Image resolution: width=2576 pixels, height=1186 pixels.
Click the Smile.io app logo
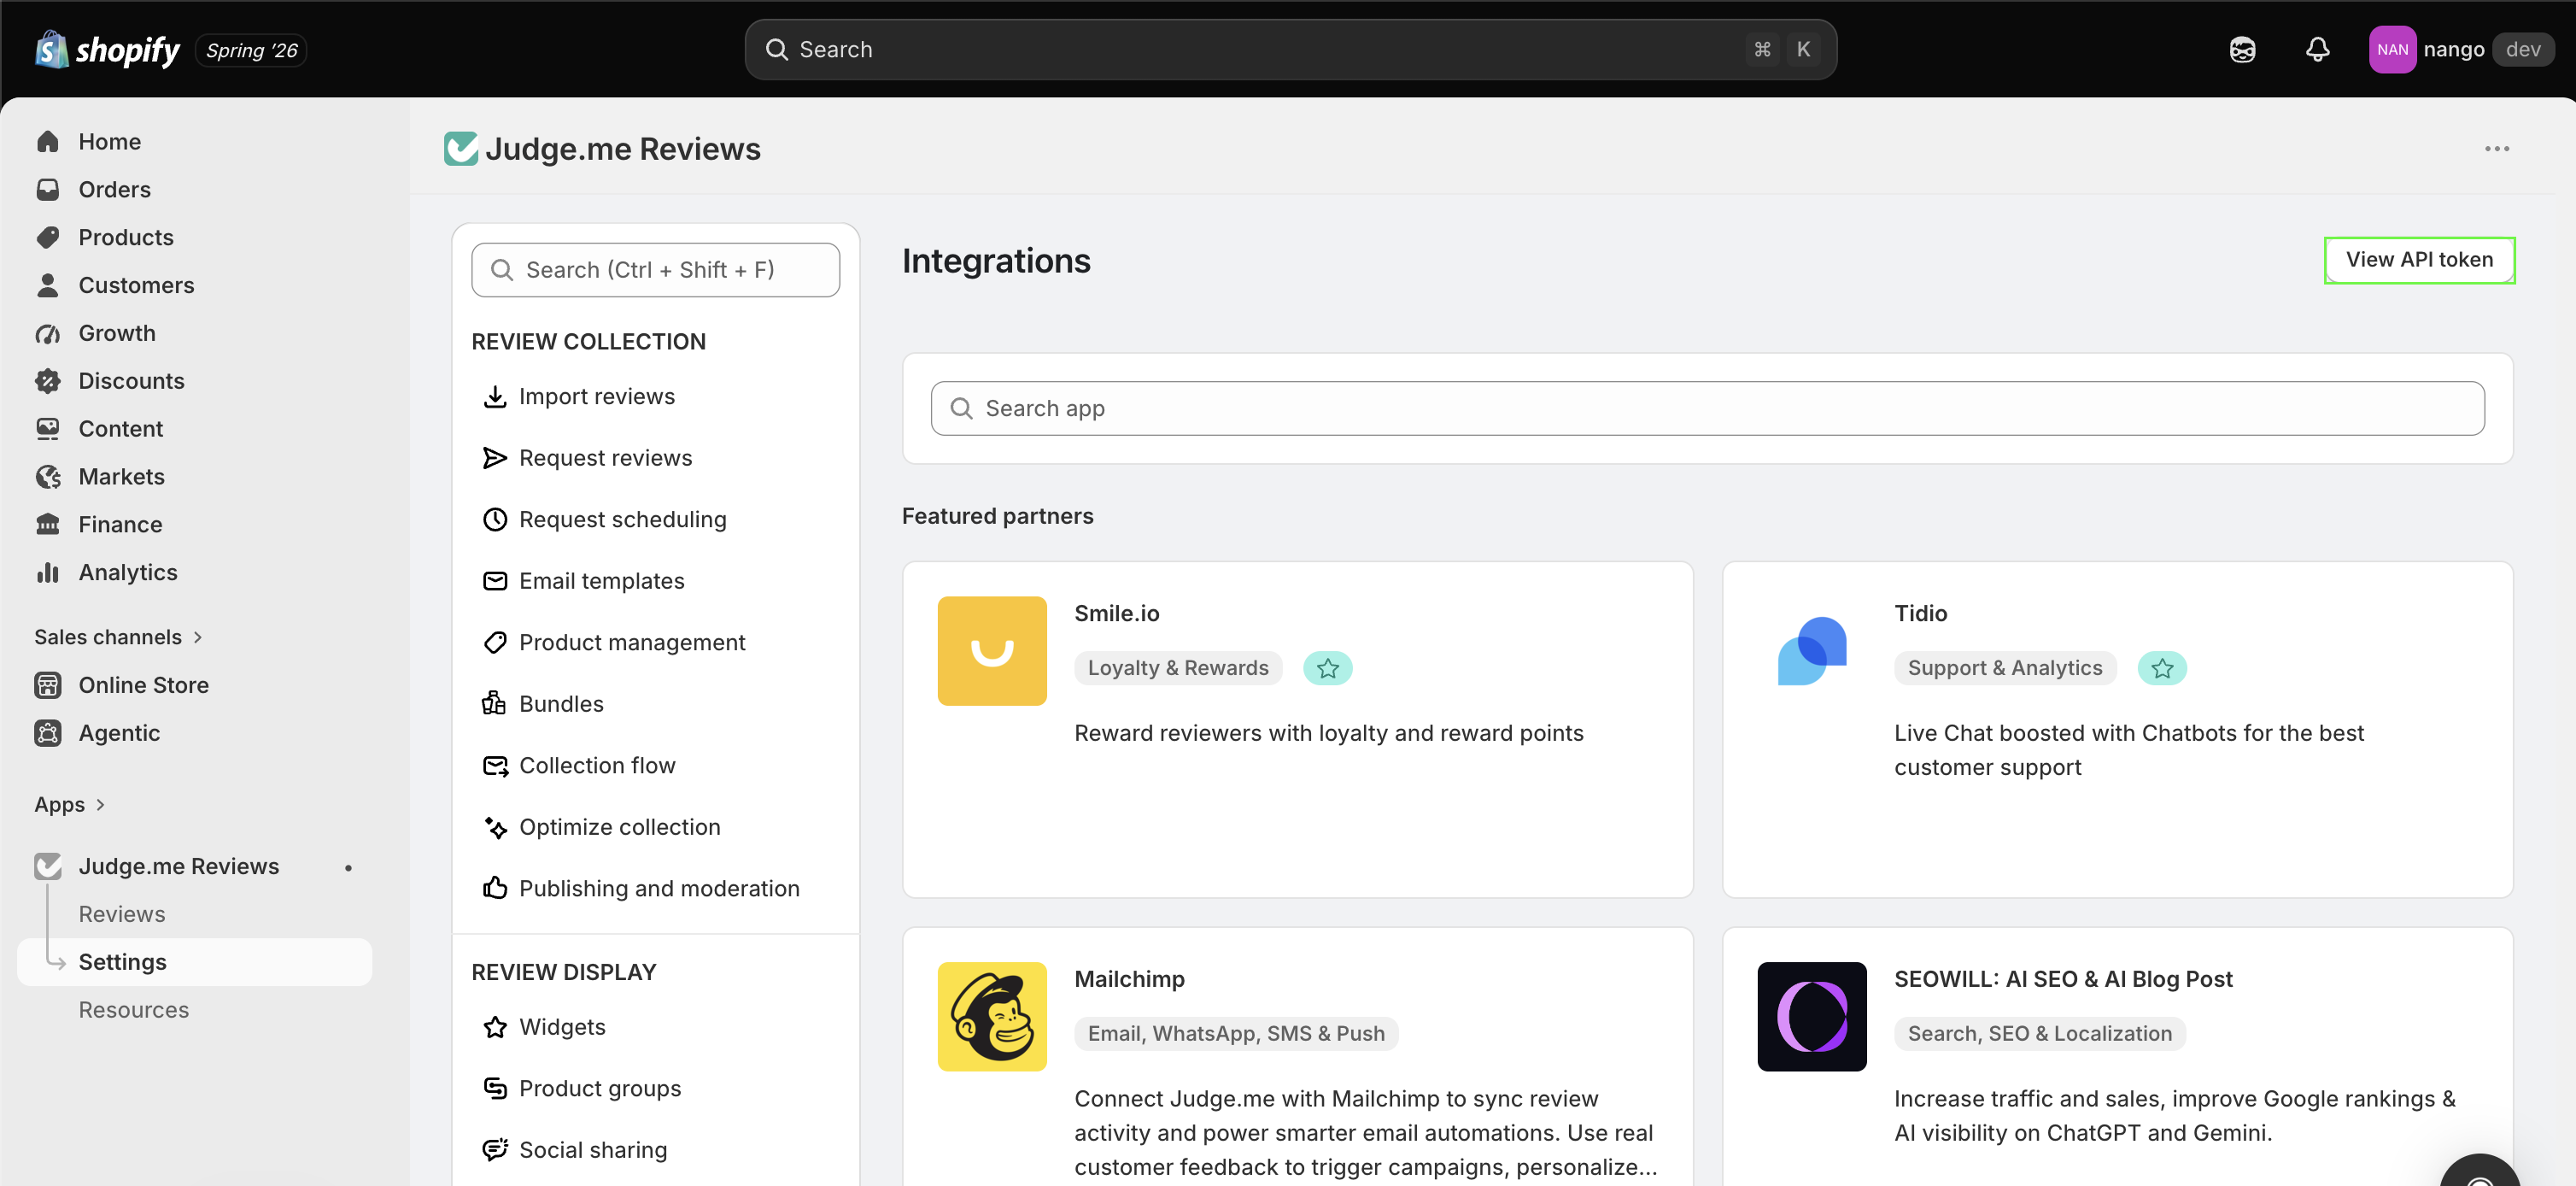pos(991,652)
